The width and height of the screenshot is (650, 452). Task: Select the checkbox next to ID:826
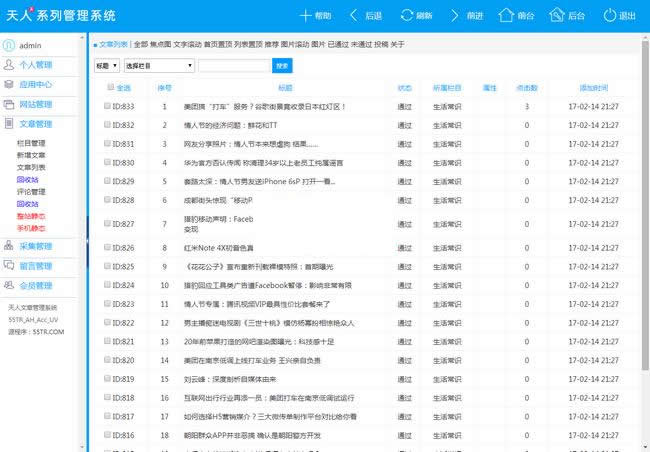click(x=108, y=247)
